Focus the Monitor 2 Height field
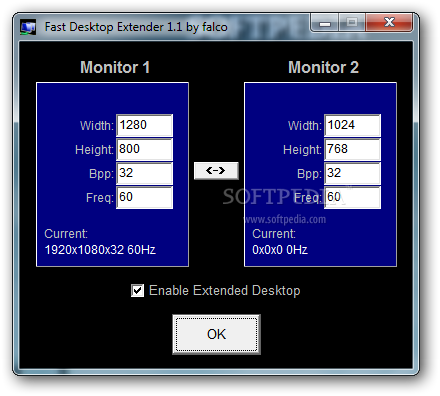 click(x=352, y=149)
